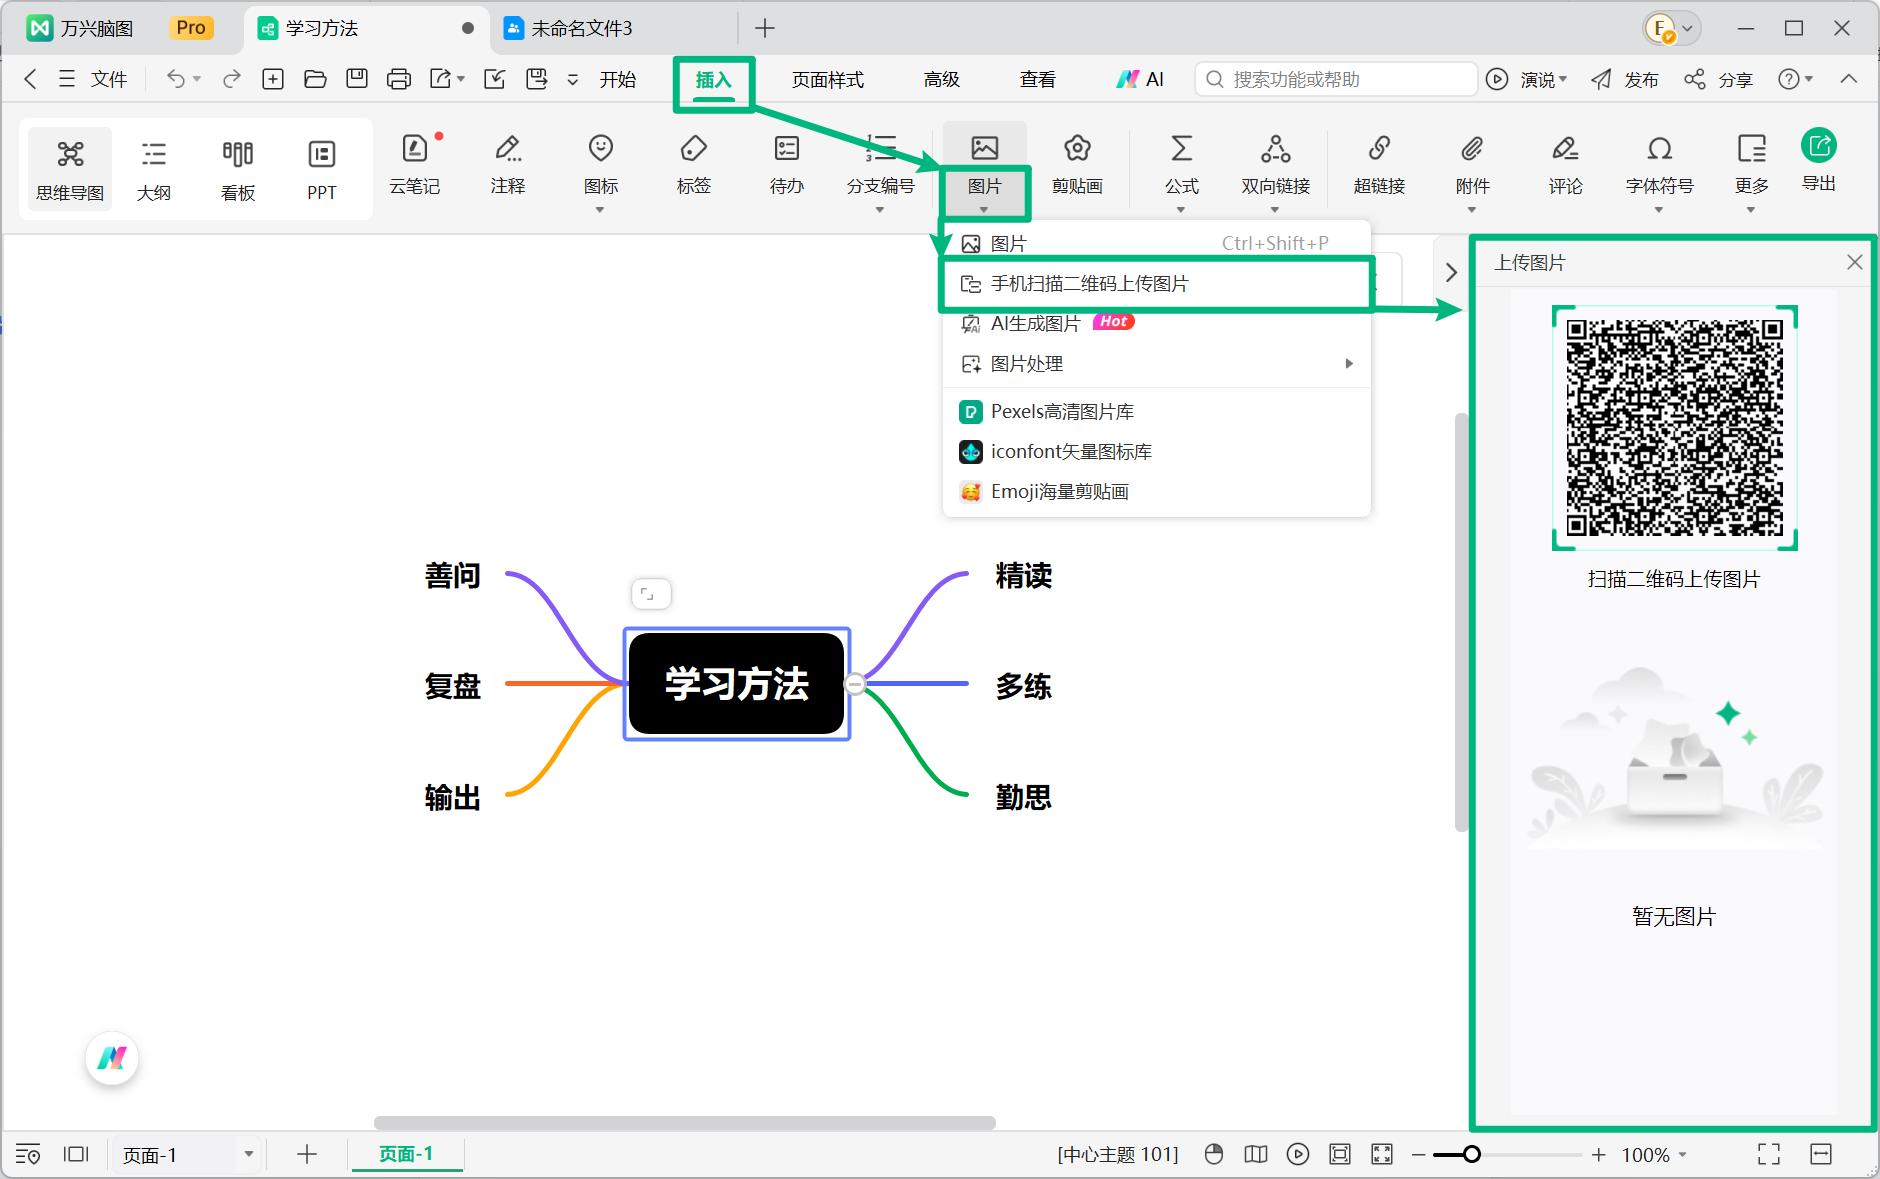This screenshot has width=1880, height=1179.
Task: Click the play icon in status bar
Action: [x=1298, y=1154]
